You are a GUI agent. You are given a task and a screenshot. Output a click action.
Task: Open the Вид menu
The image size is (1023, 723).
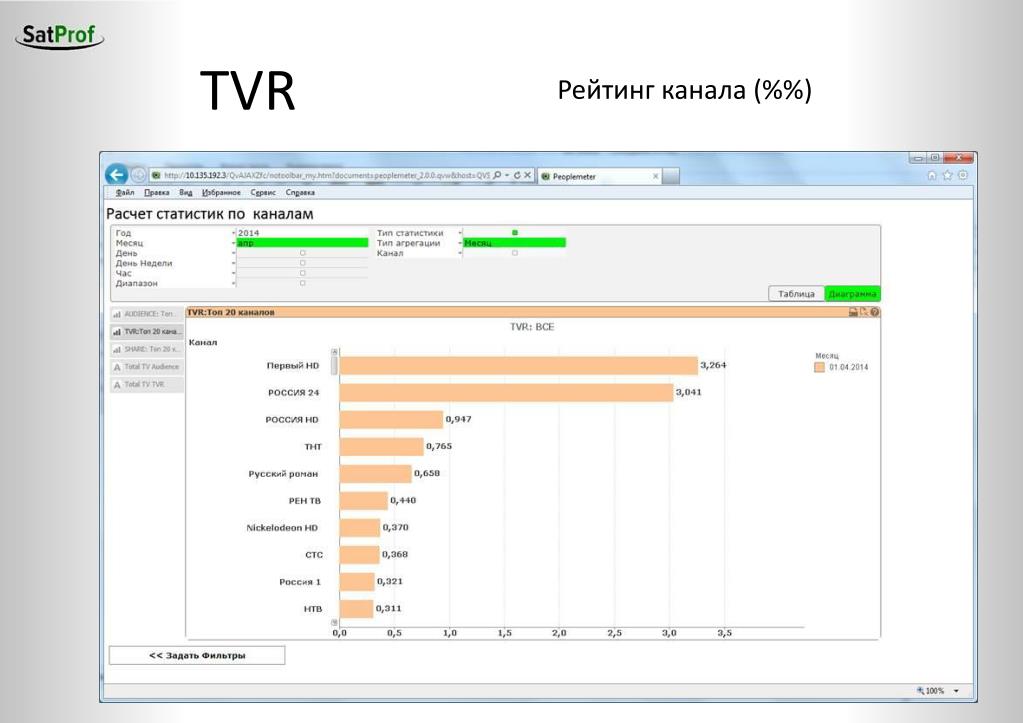(186, 192)
